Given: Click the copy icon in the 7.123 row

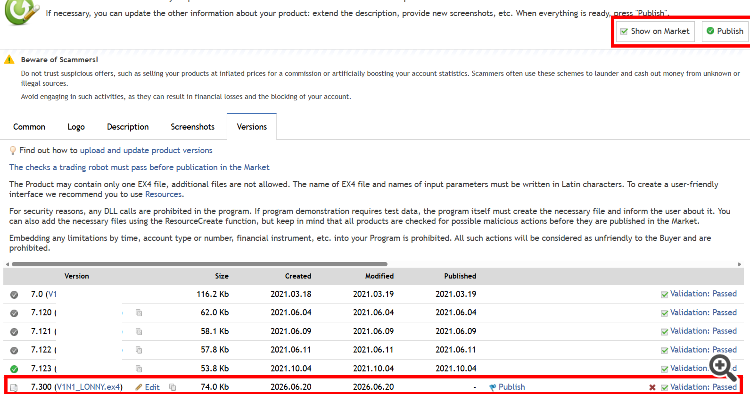Looking at the screenshot, I should 139,369.
